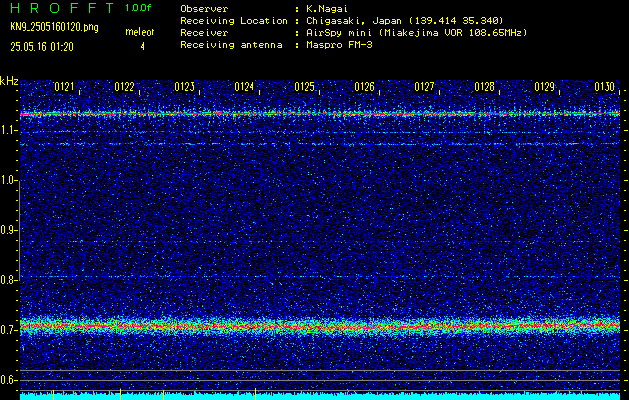Screen dimensions: 629x400
Task: Click the Receiver field label
Action: (204, 32)
